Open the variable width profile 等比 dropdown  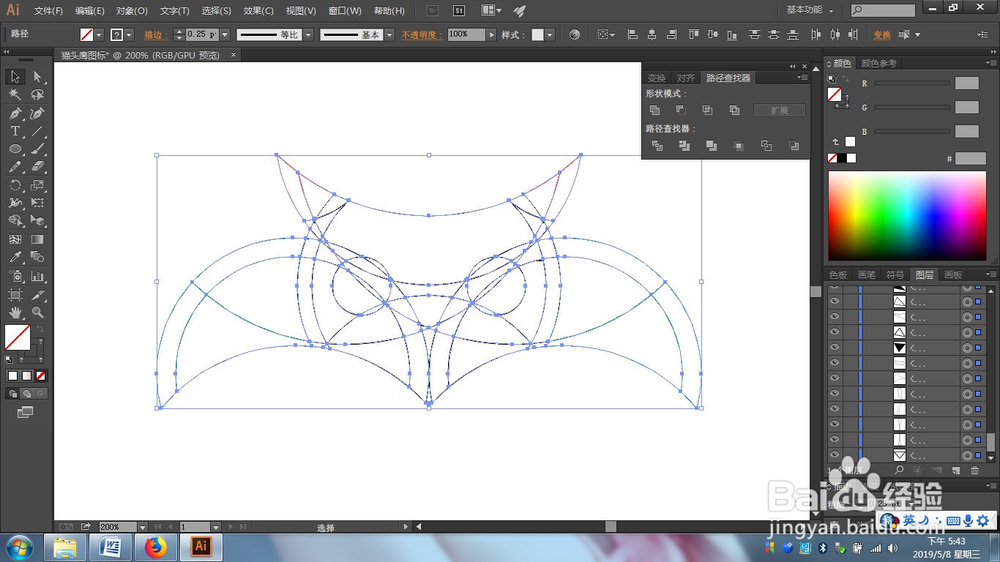coord(308,35)
